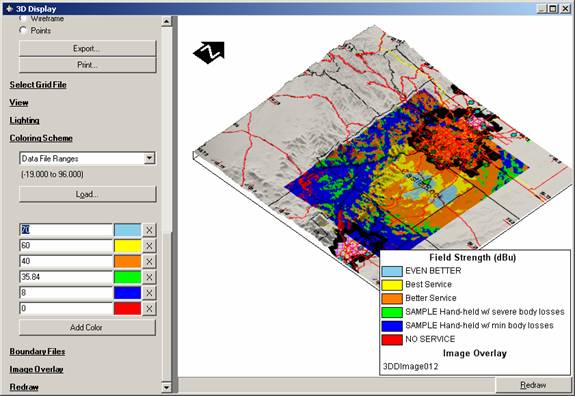The height and width of the screenshot is (396, 575).
Task: Expand the Lighting section
Action: pos(25,120)
